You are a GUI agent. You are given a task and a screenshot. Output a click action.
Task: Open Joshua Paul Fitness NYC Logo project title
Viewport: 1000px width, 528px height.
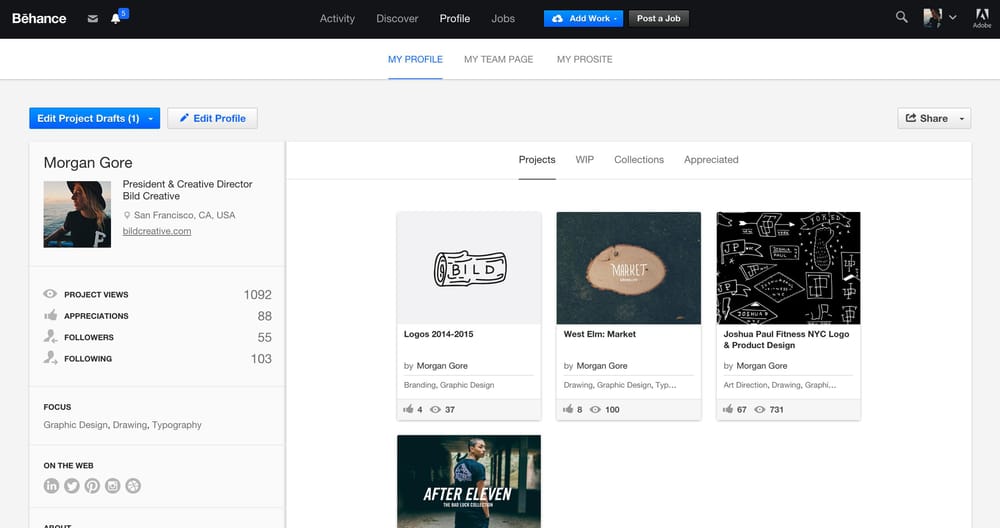point(786,339)
